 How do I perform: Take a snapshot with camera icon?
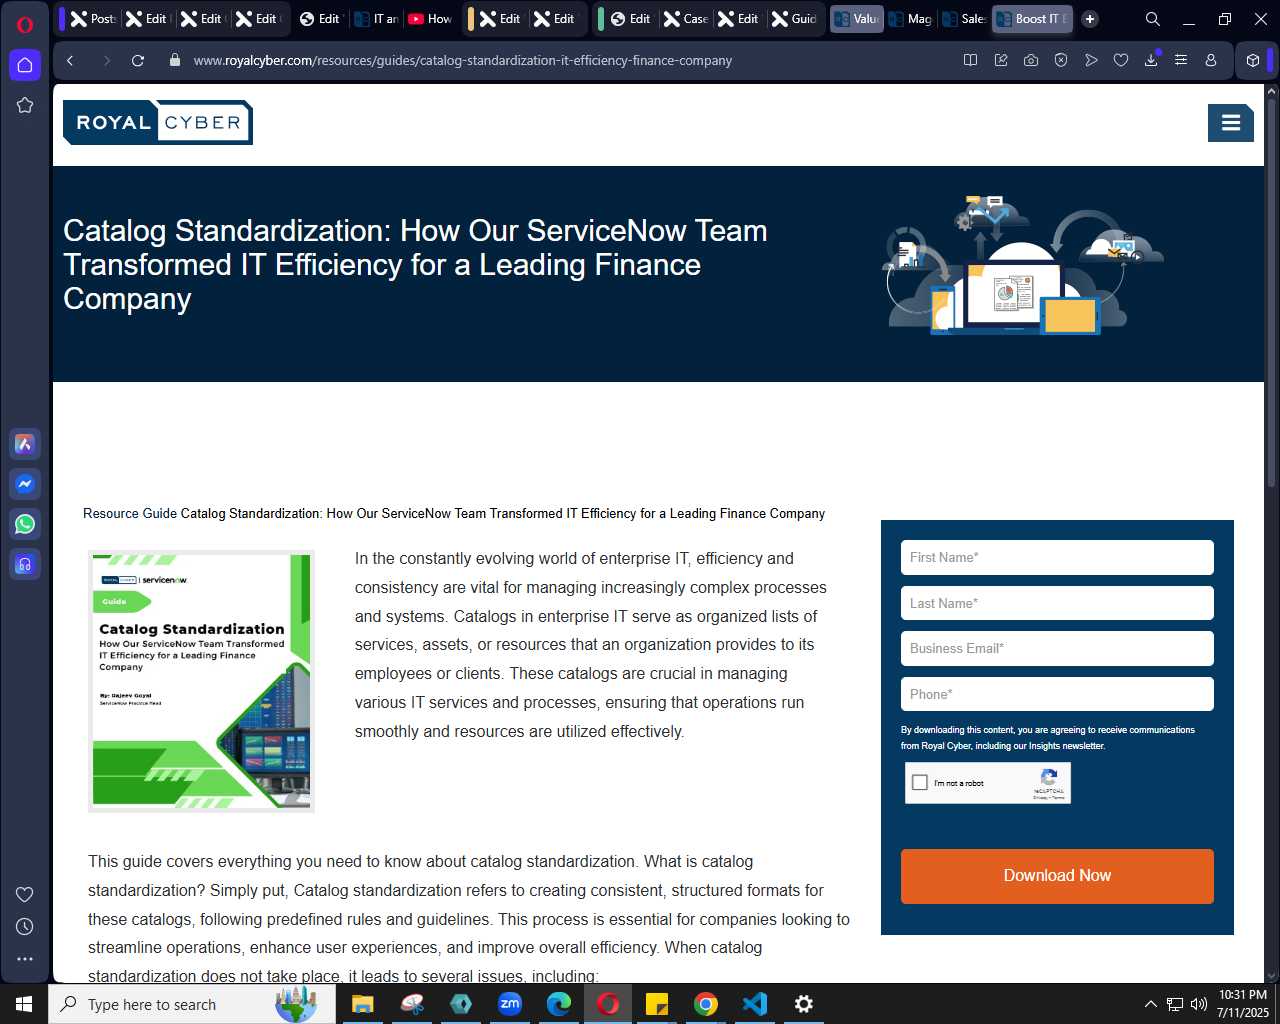[x=1030, y=60]
